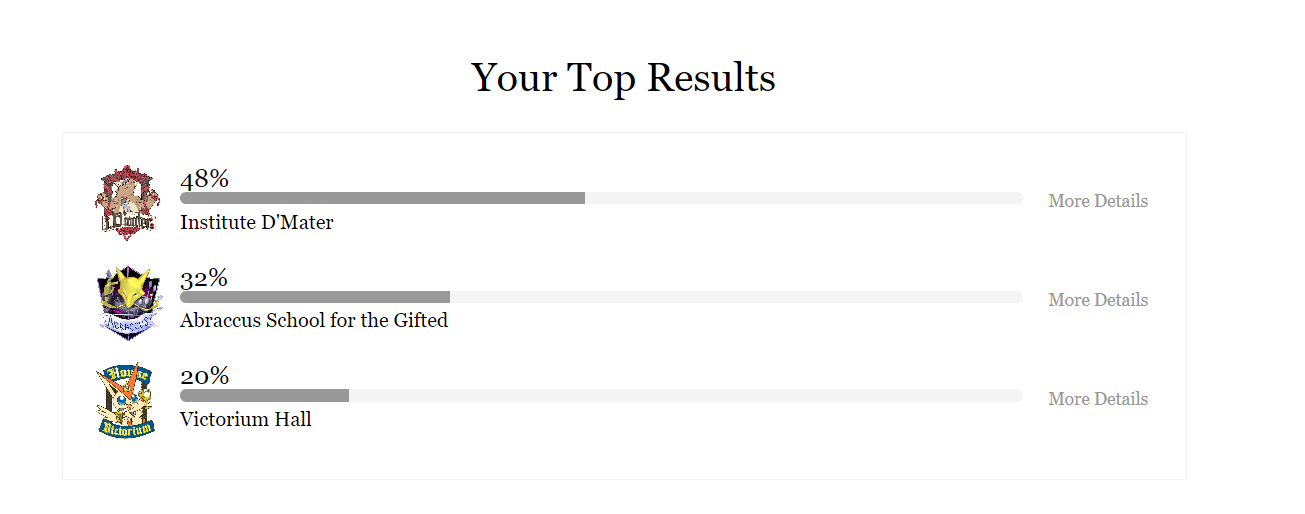Click the empty track of Institute D'Mater's bar
The height and width of the screenshot is (514, 1305).
pyautogui.click(x=800, y=198)
